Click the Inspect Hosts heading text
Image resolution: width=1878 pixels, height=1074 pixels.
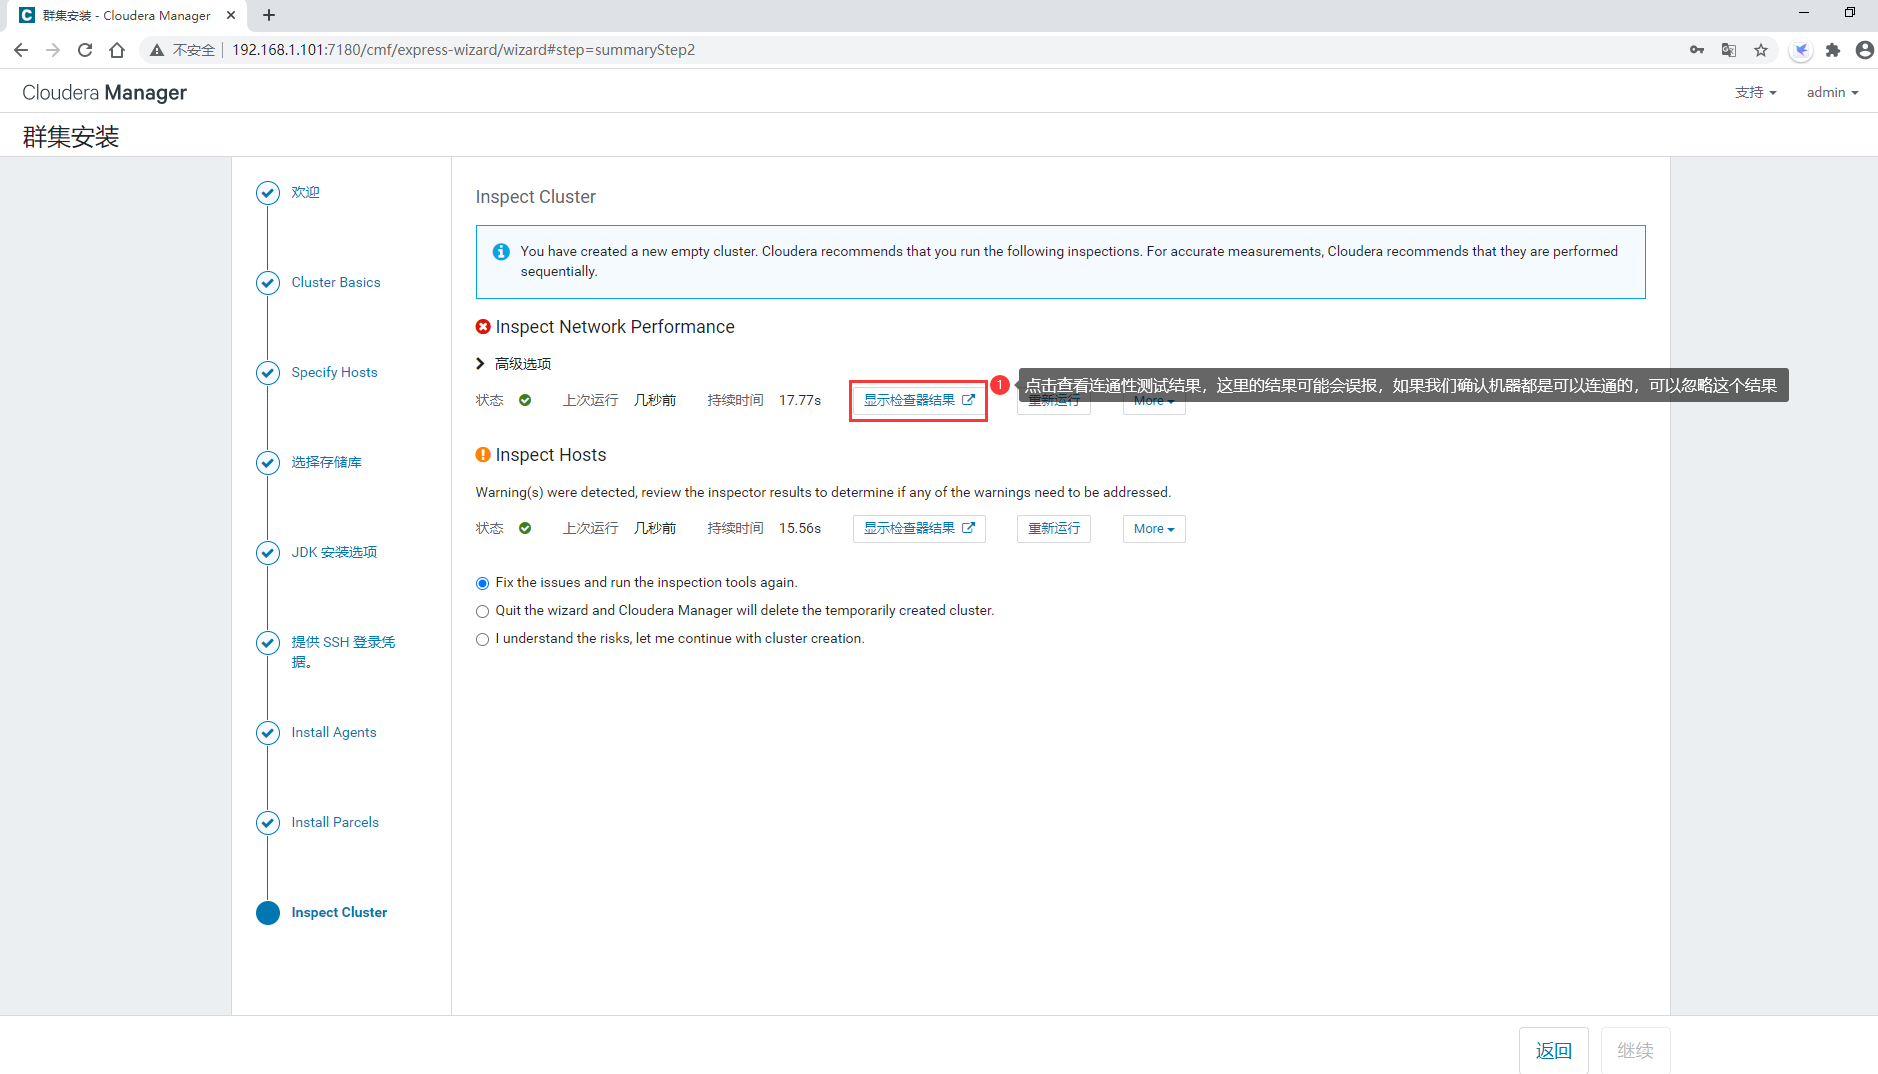551,455
